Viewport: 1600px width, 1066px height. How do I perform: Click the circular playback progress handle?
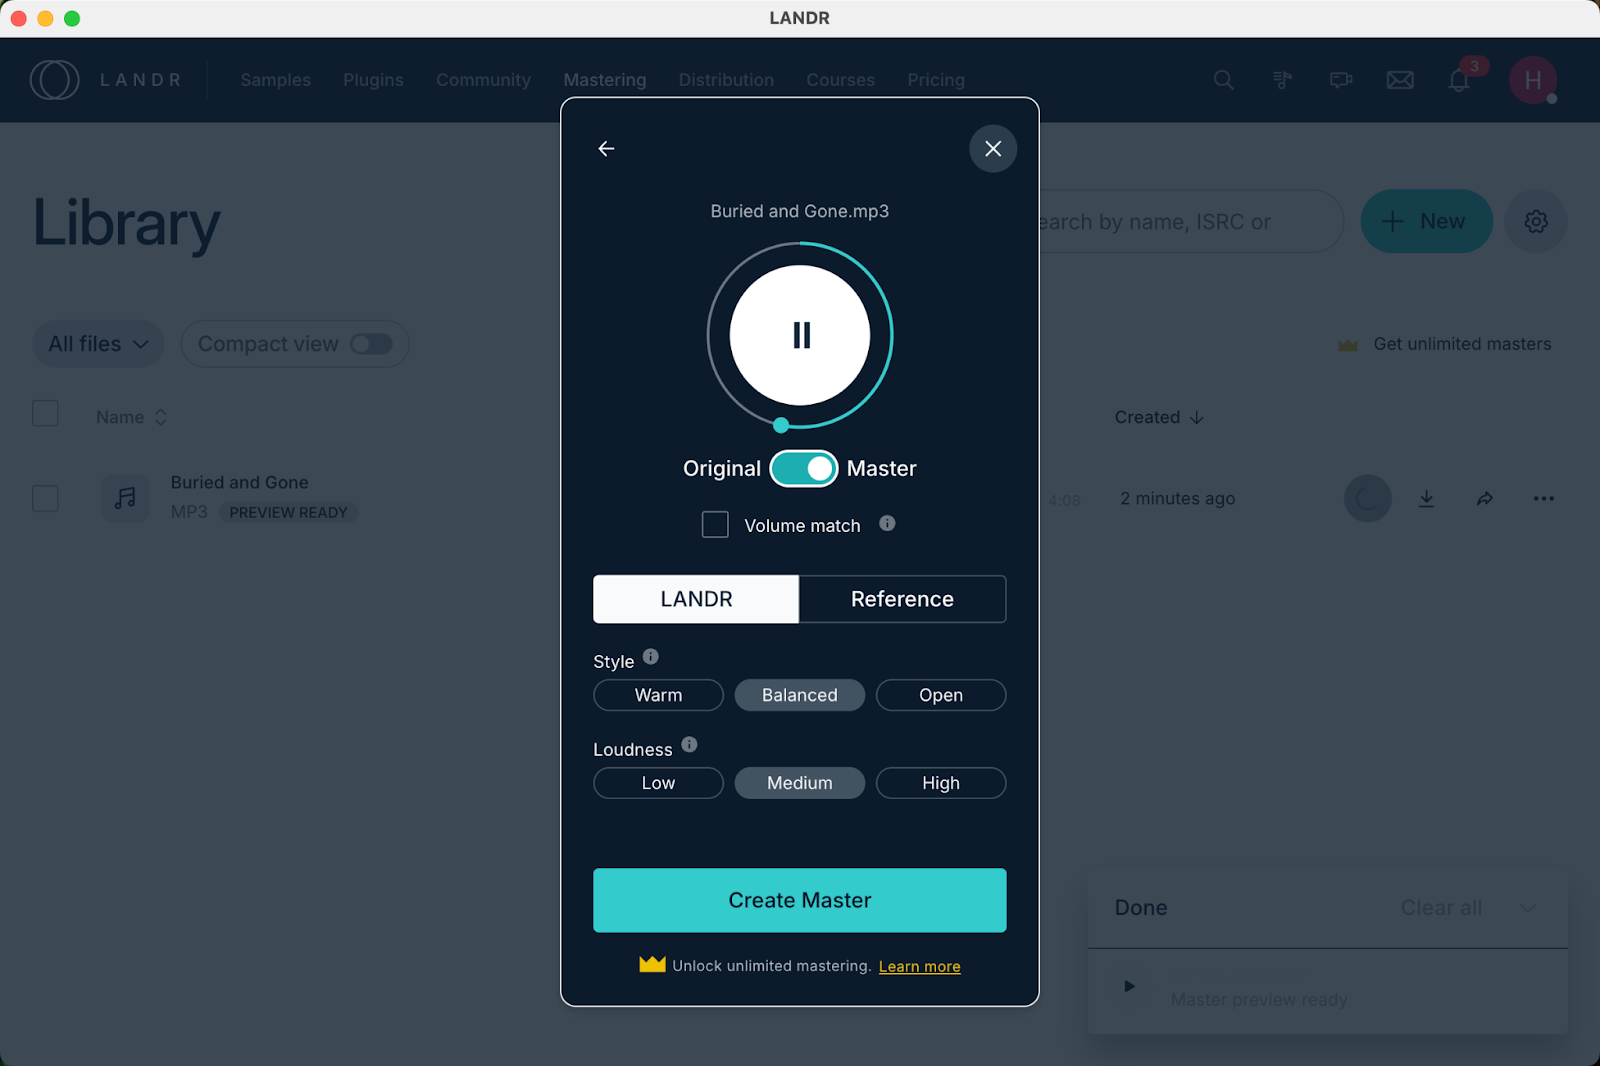pyautogui.click(x=781, y=425)
